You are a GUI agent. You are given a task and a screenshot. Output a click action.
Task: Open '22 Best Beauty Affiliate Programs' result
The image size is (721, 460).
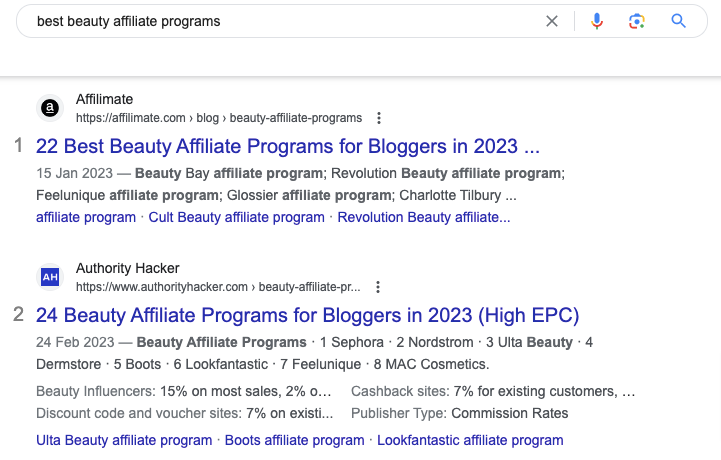pyautogui.click(x=288, y=146)
